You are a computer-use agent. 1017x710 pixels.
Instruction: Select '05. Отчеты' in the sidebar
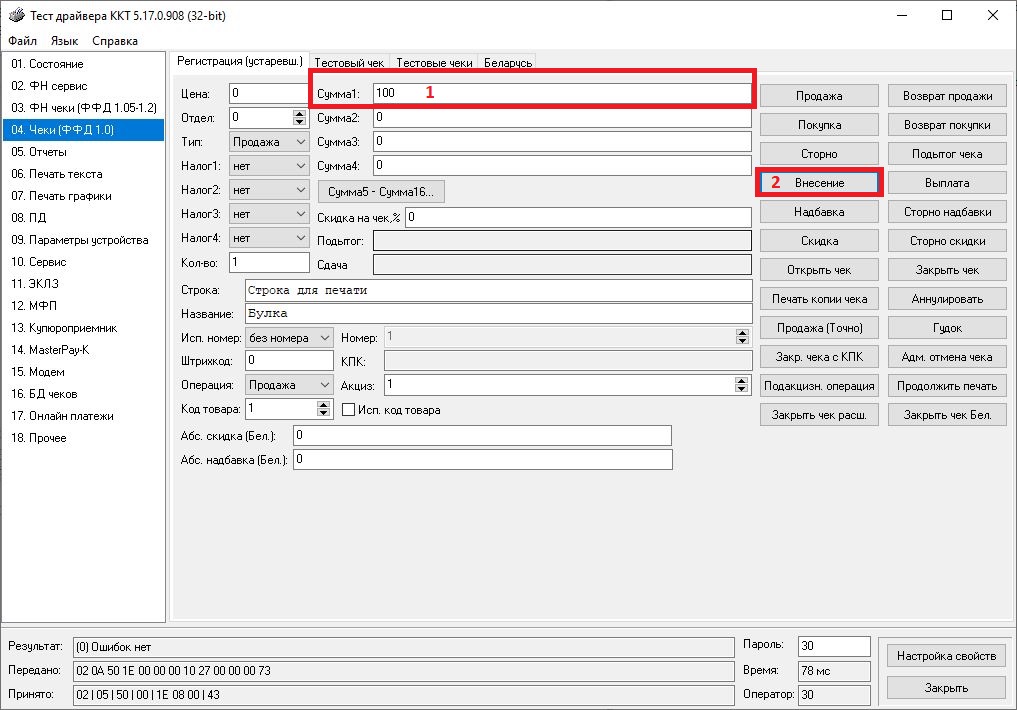click(x=40, y=152)
